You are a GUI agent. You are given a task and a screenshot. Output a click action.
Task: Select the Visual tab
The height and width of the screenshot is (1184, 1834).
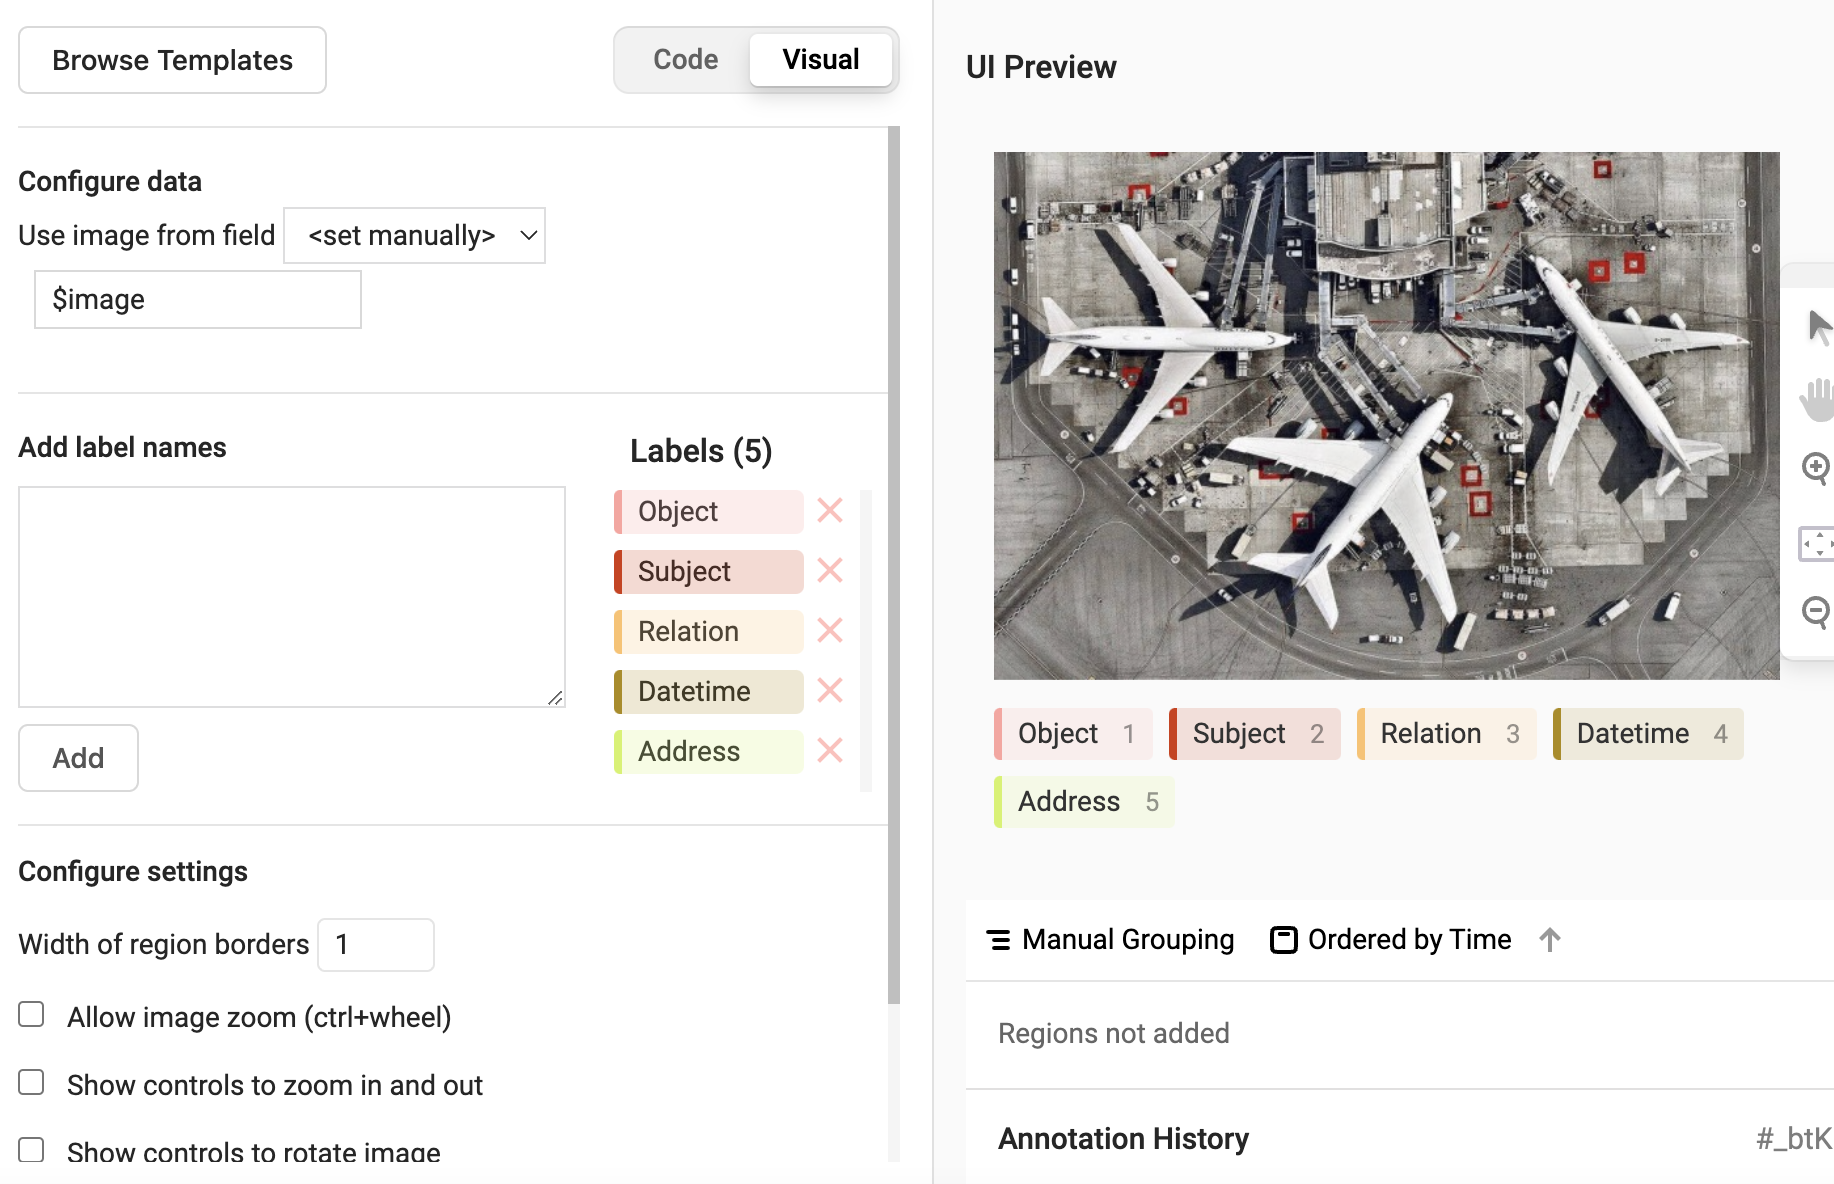click(820, 59)
